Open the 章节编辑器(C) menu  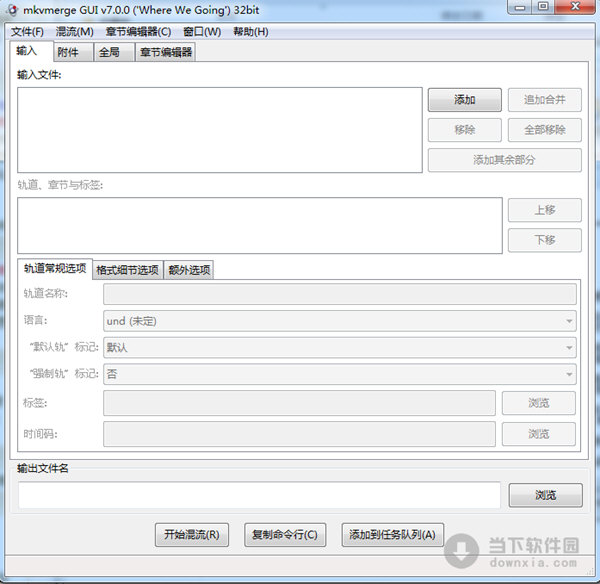coord(138,31)
